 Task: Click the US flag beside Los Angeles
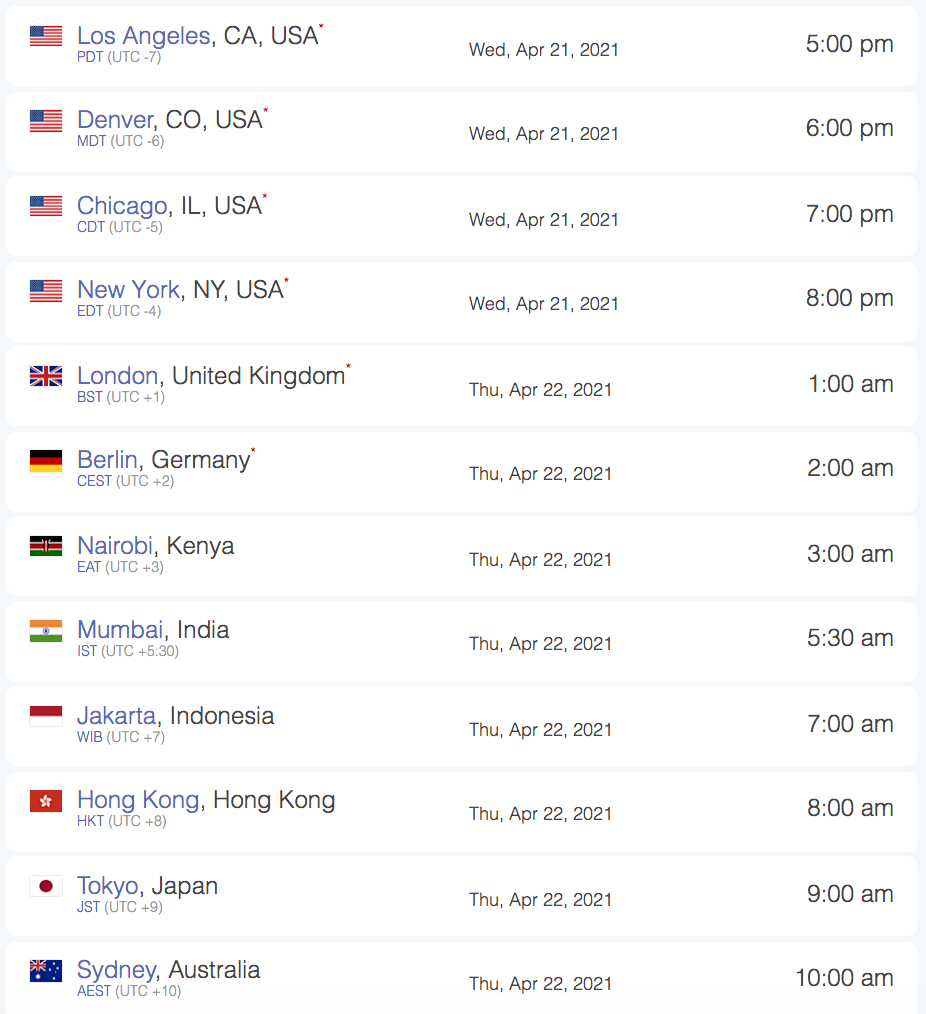(x=46, y=36)
